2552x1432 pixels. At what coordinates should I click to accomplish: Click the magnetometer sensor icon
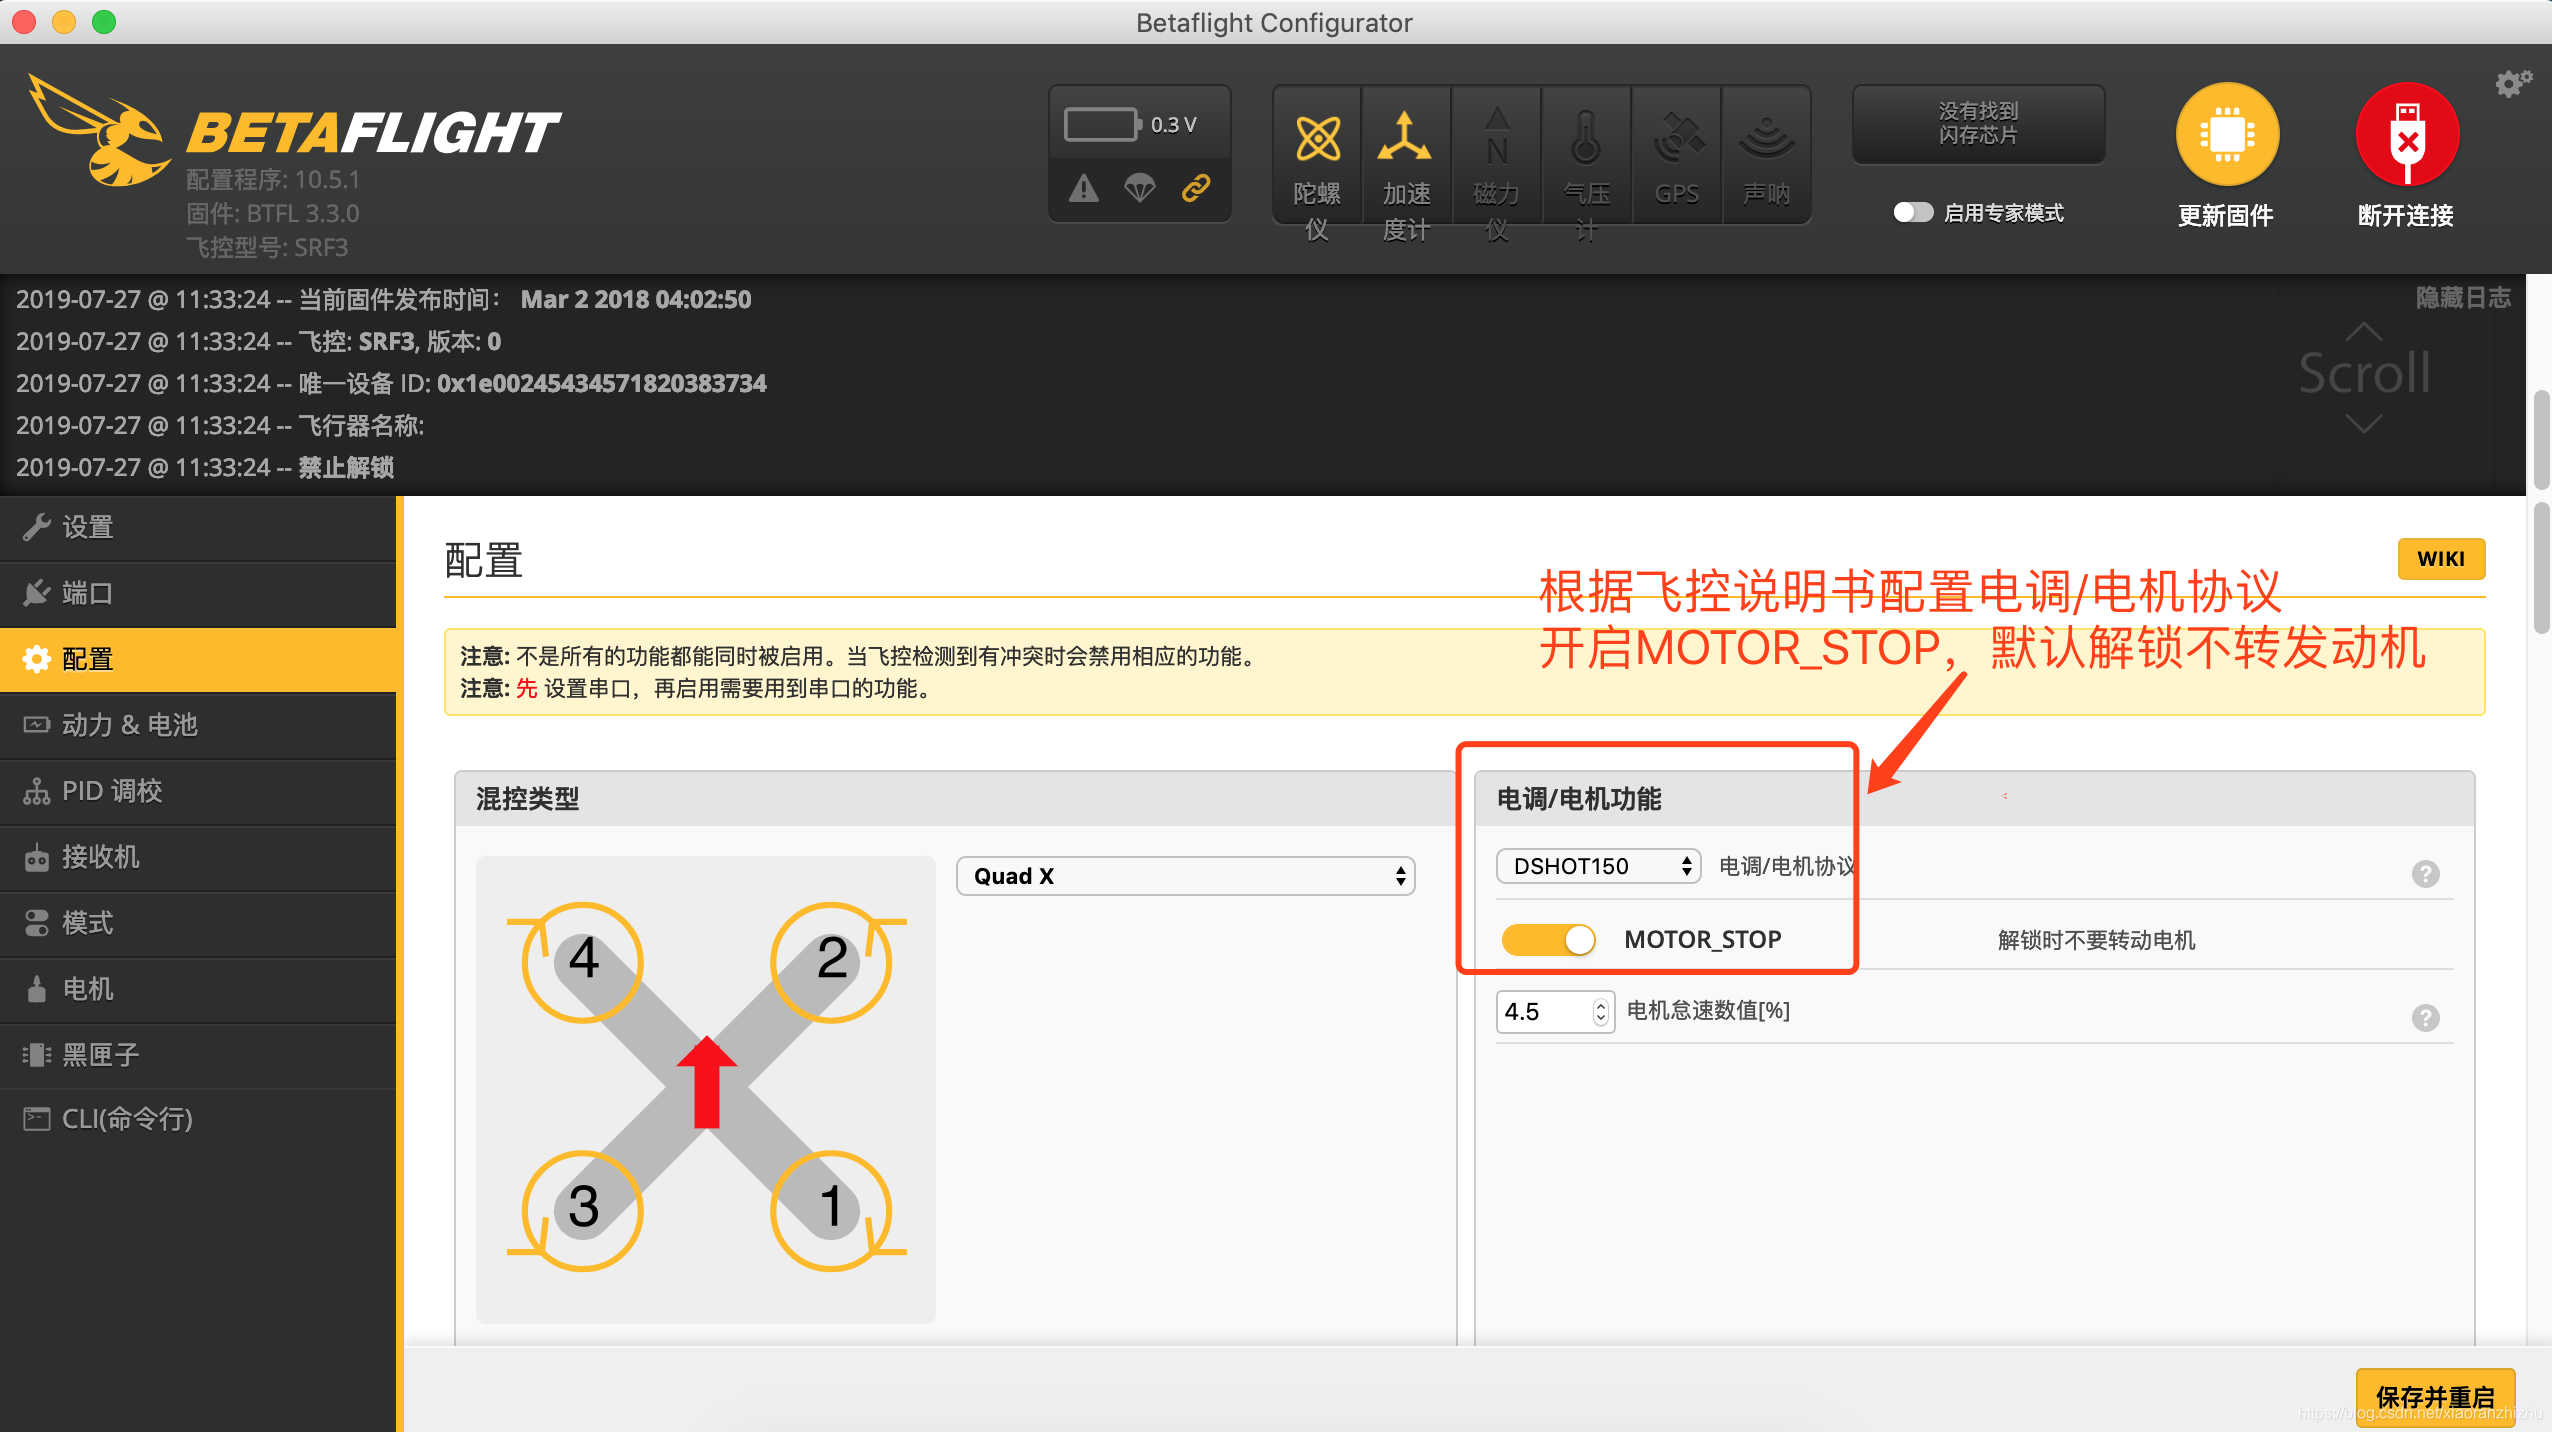click(1496, 137)
